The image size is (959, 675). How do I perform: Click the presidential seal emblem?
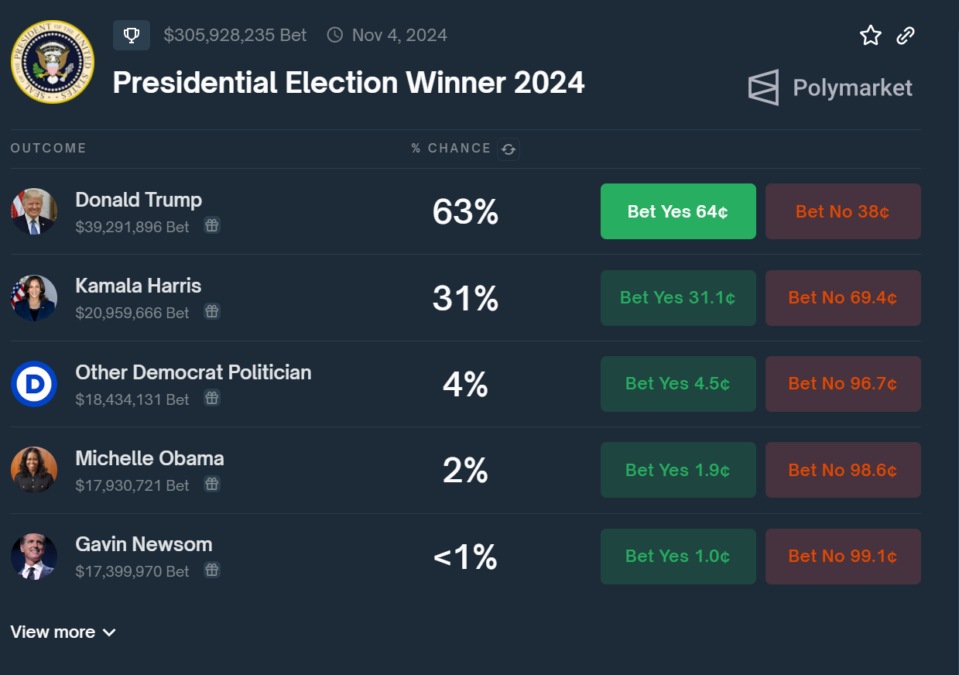tap(52, 62)
